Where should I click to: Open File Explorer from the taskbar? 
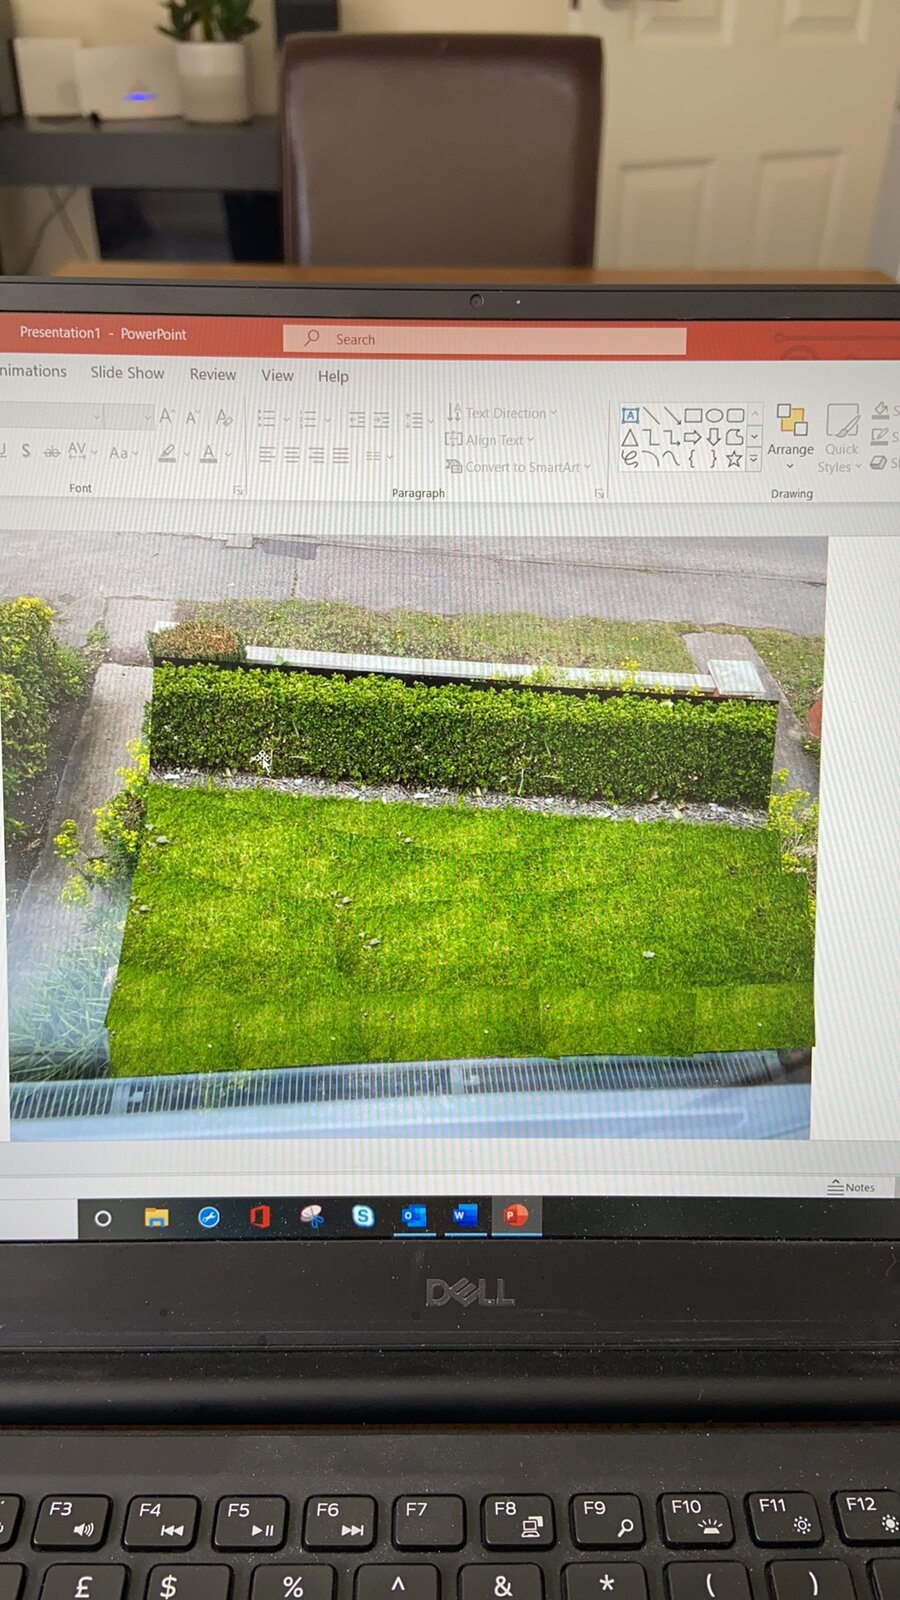[x=156, y=1217]
